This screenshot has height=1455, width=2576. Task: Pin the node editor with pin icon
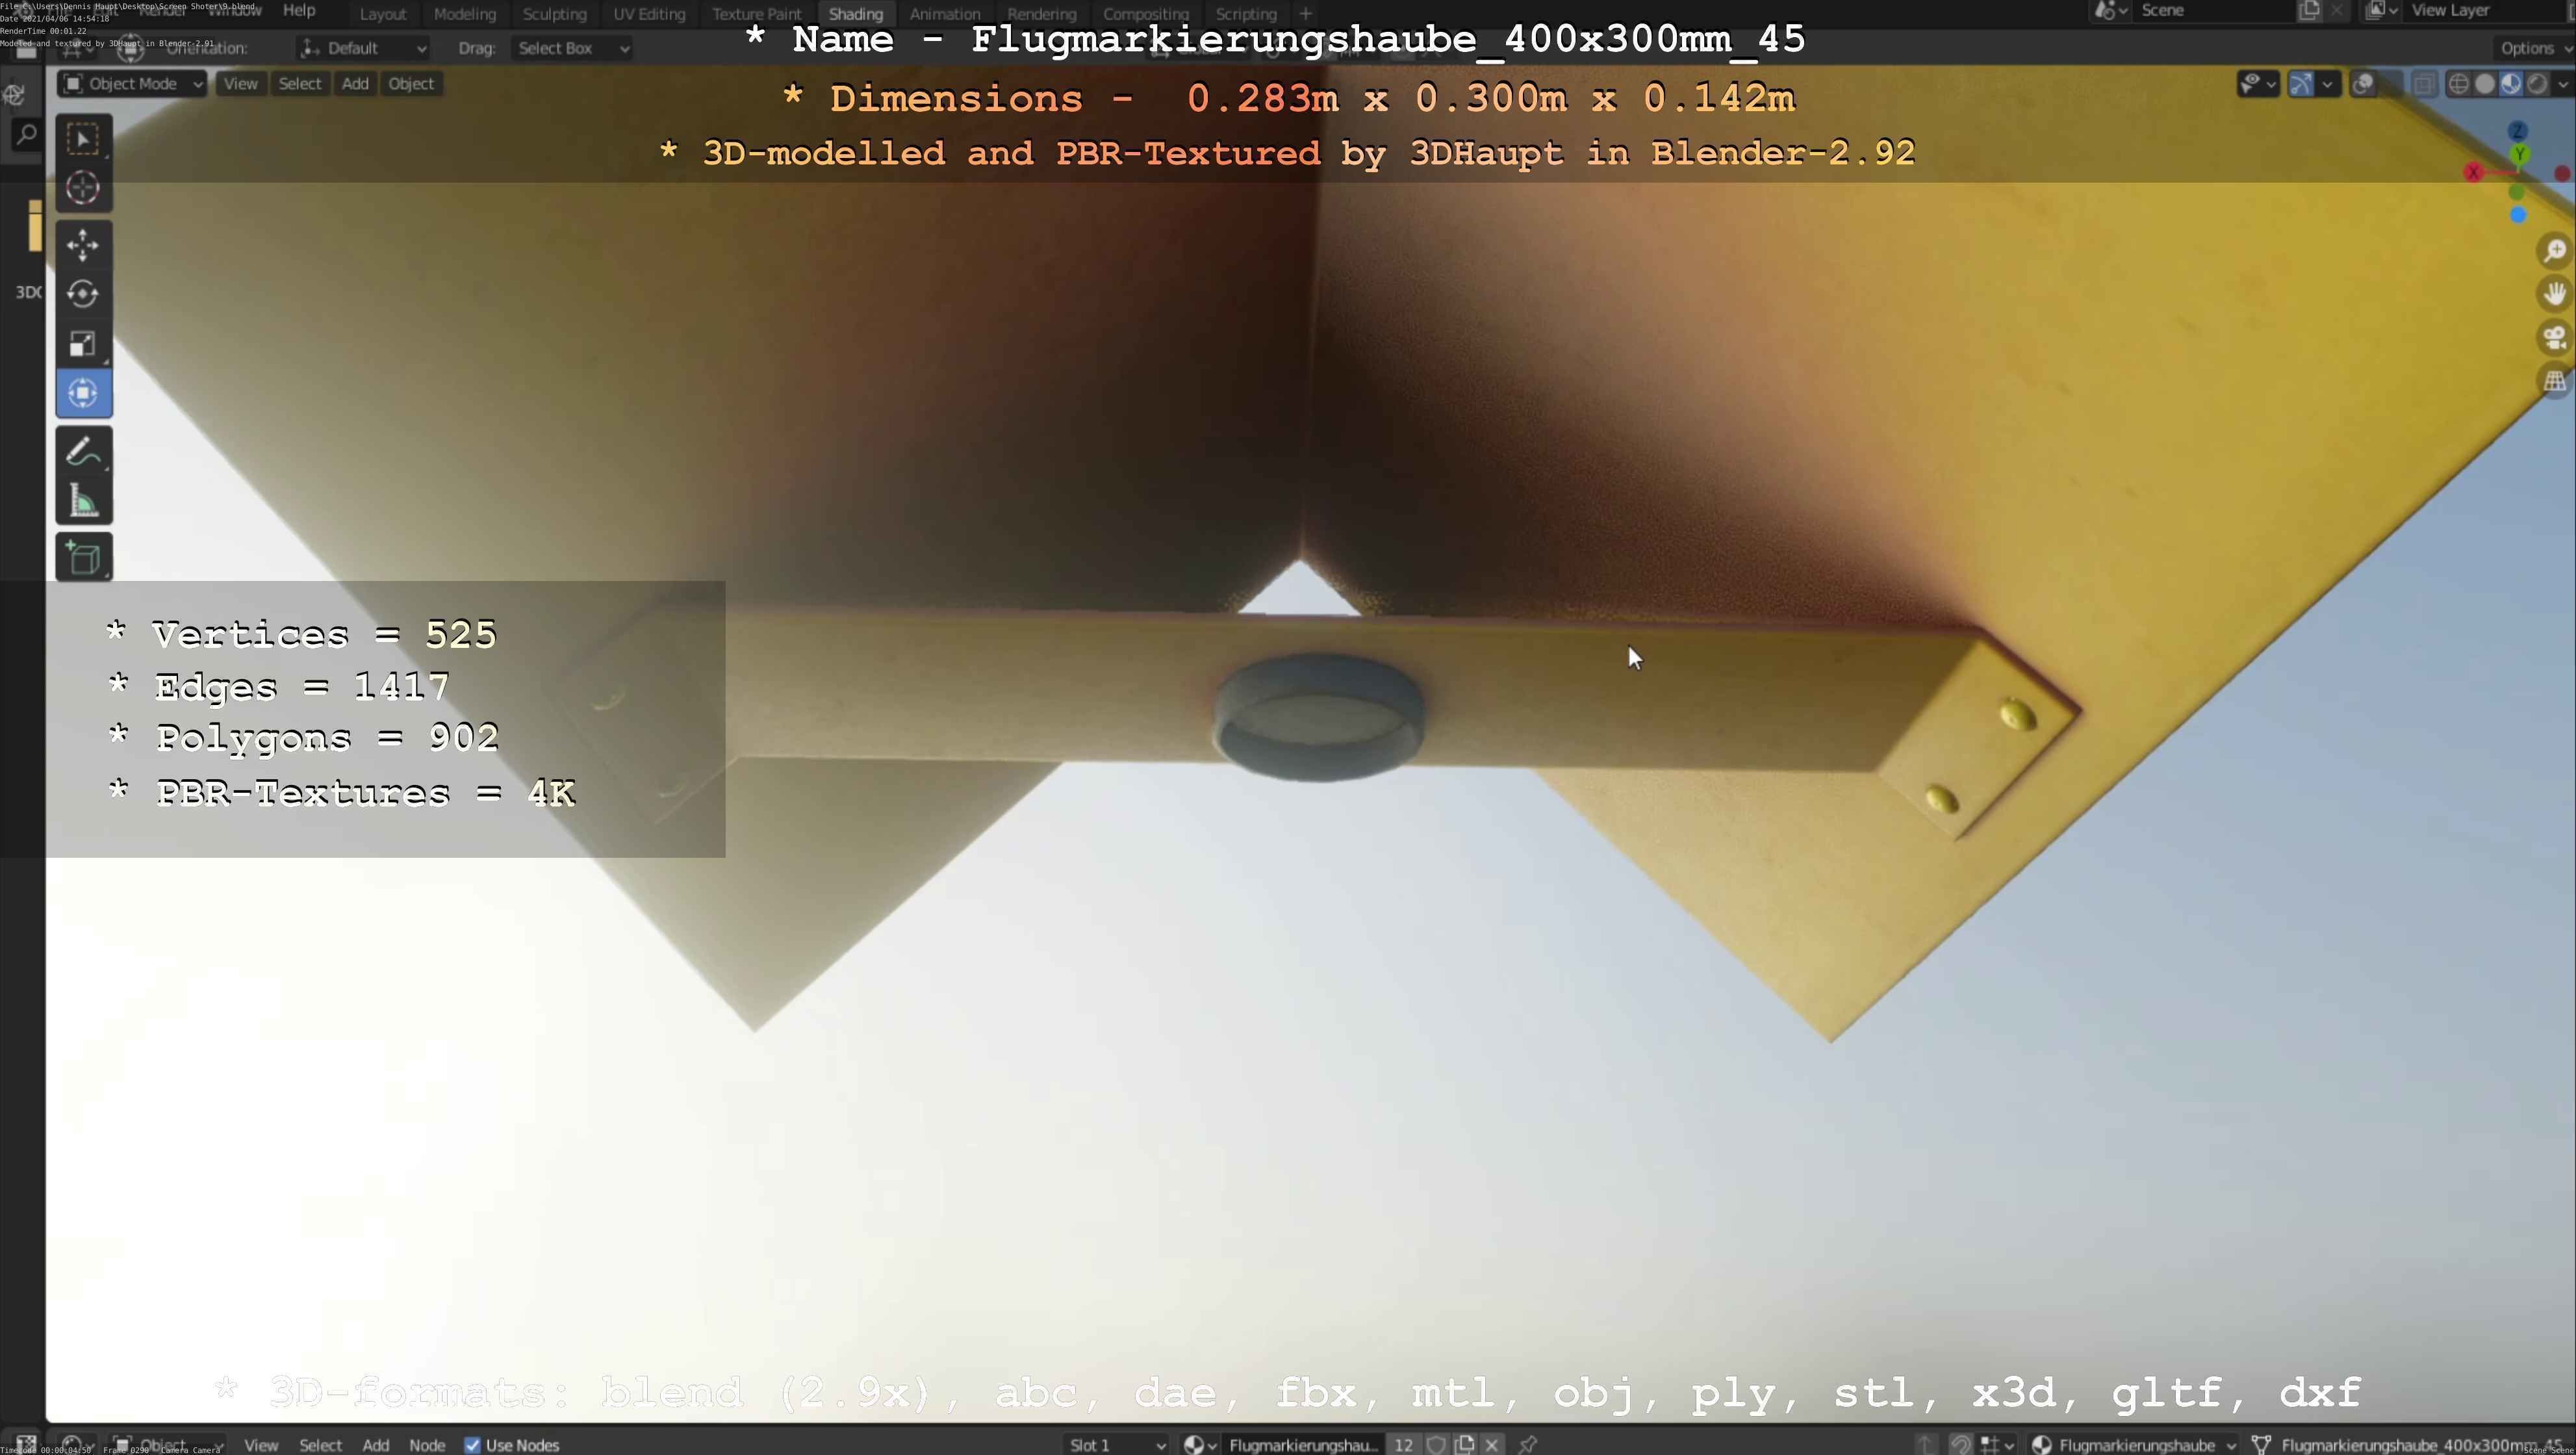pyautogui.click(x=1527, y=1444)
